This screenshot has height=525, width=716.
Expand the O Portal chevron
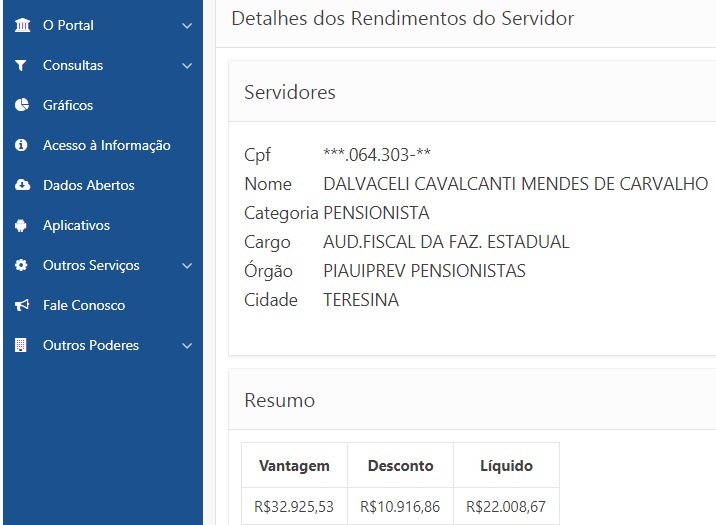[x=187, y=26]
